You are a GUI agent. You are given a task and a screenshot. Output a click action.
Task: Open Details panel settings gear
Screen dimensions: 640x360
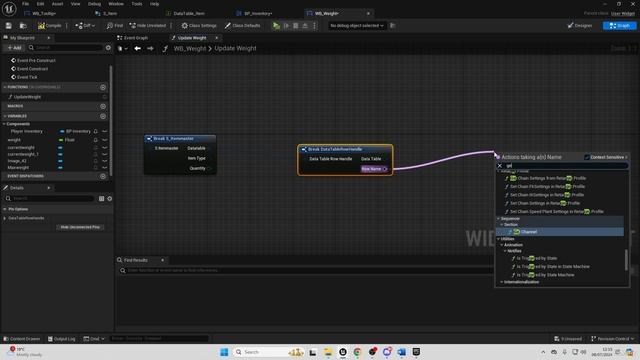coord(110,199)
